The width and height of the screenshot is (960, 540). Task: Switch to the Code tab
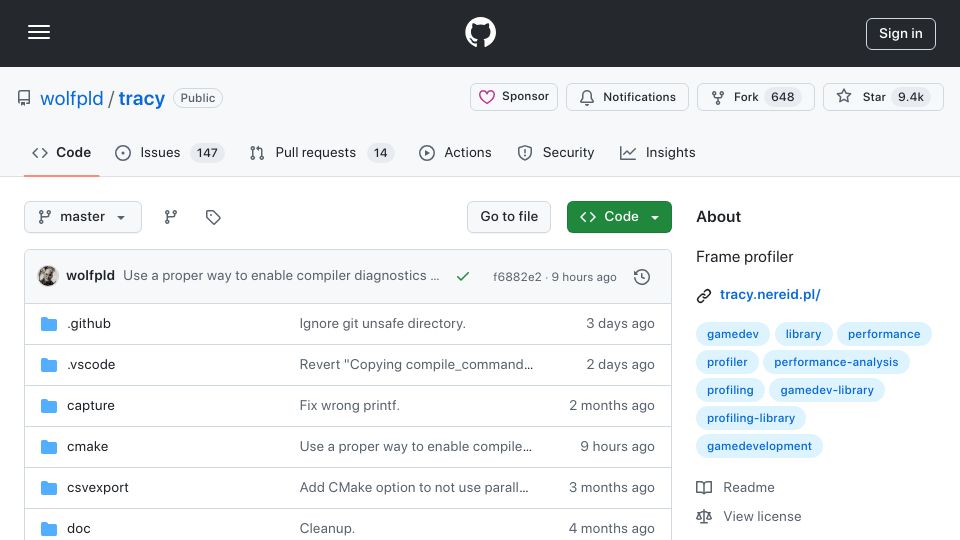pos(61,152)
